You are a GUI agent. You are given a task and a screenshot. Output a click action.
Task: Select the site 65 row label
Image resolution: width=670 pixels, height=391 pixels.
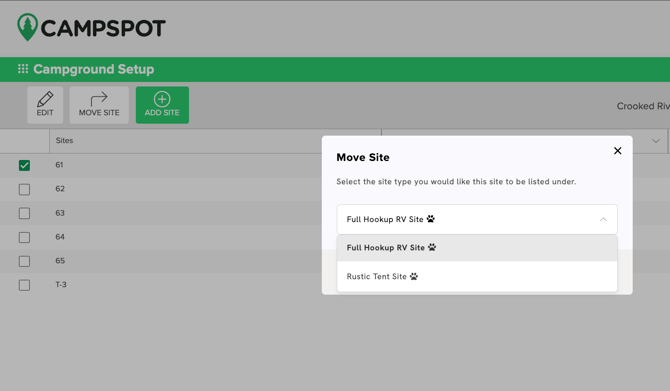point(60,261)
